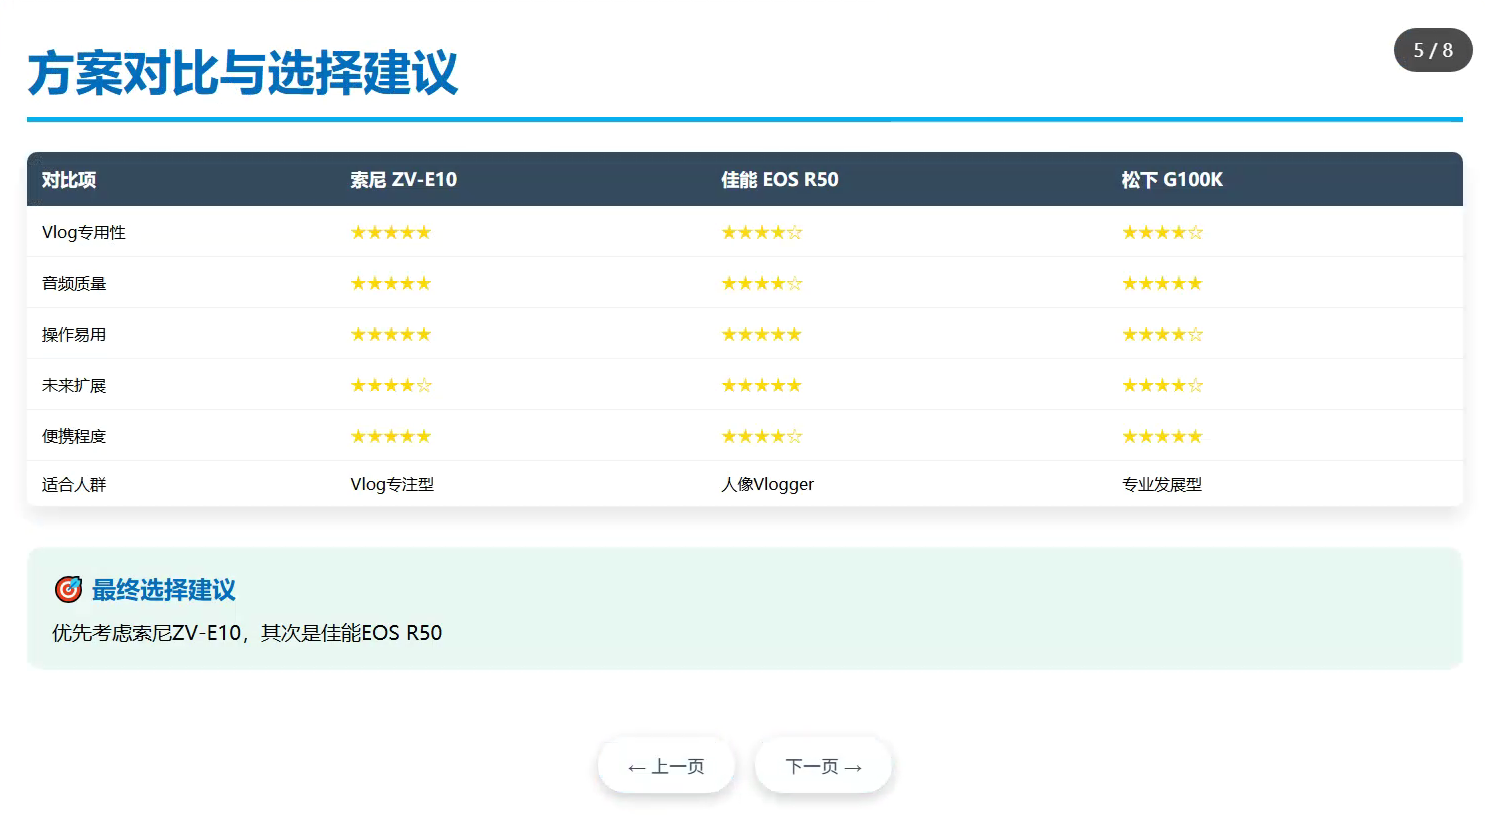Click Sony's star rating for 操作易用
The height and width of the screenshot is (815, 1485).
coord(391,334)
